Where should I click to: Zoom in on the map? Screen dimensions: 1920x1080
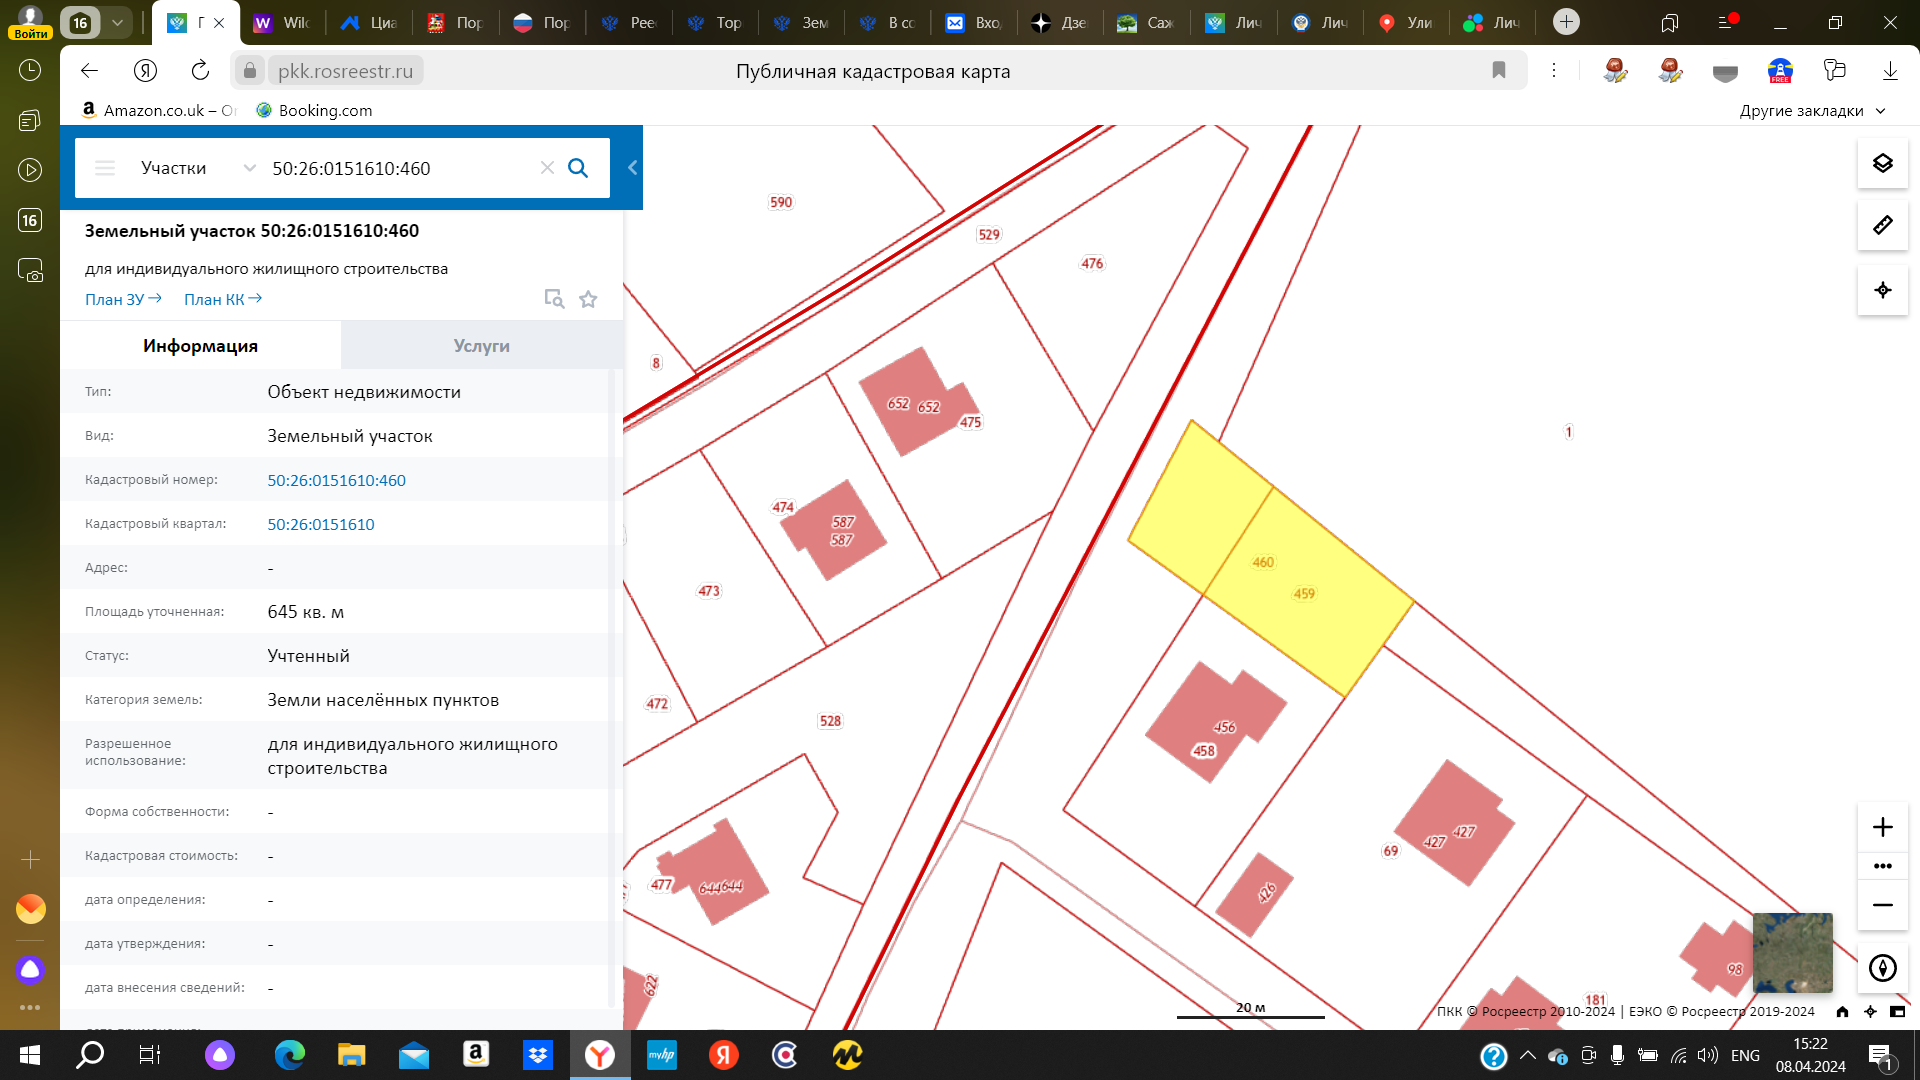tap(1882, 827)
